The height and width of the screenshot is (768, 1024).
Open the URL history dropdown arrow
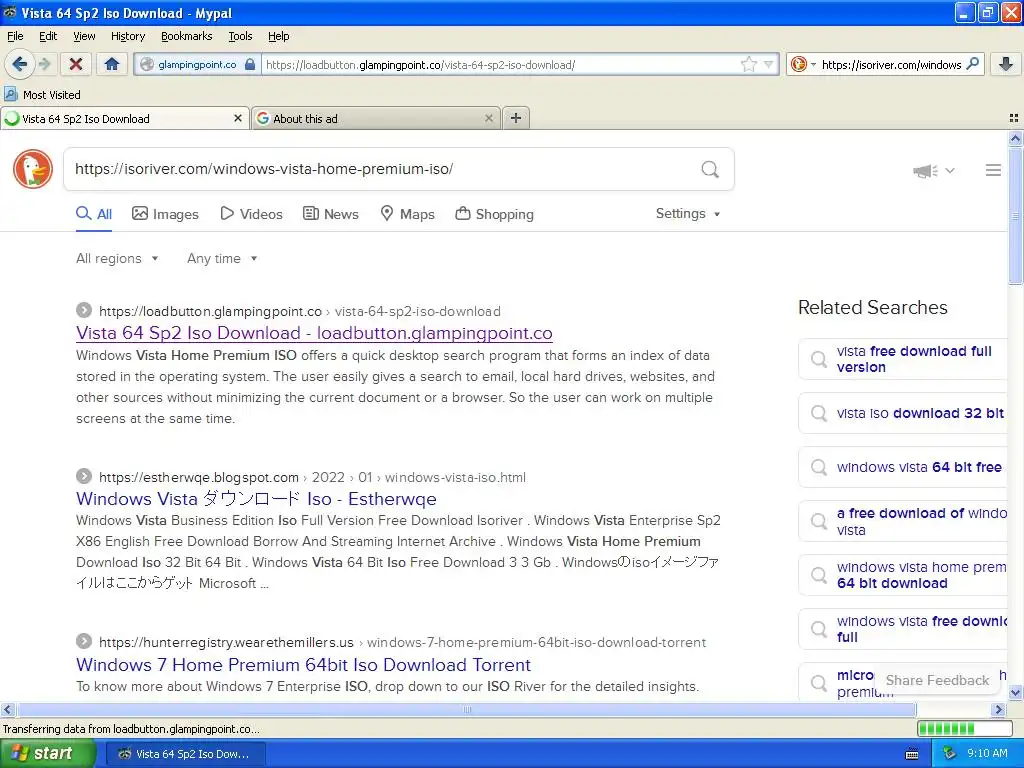(769, 64)
